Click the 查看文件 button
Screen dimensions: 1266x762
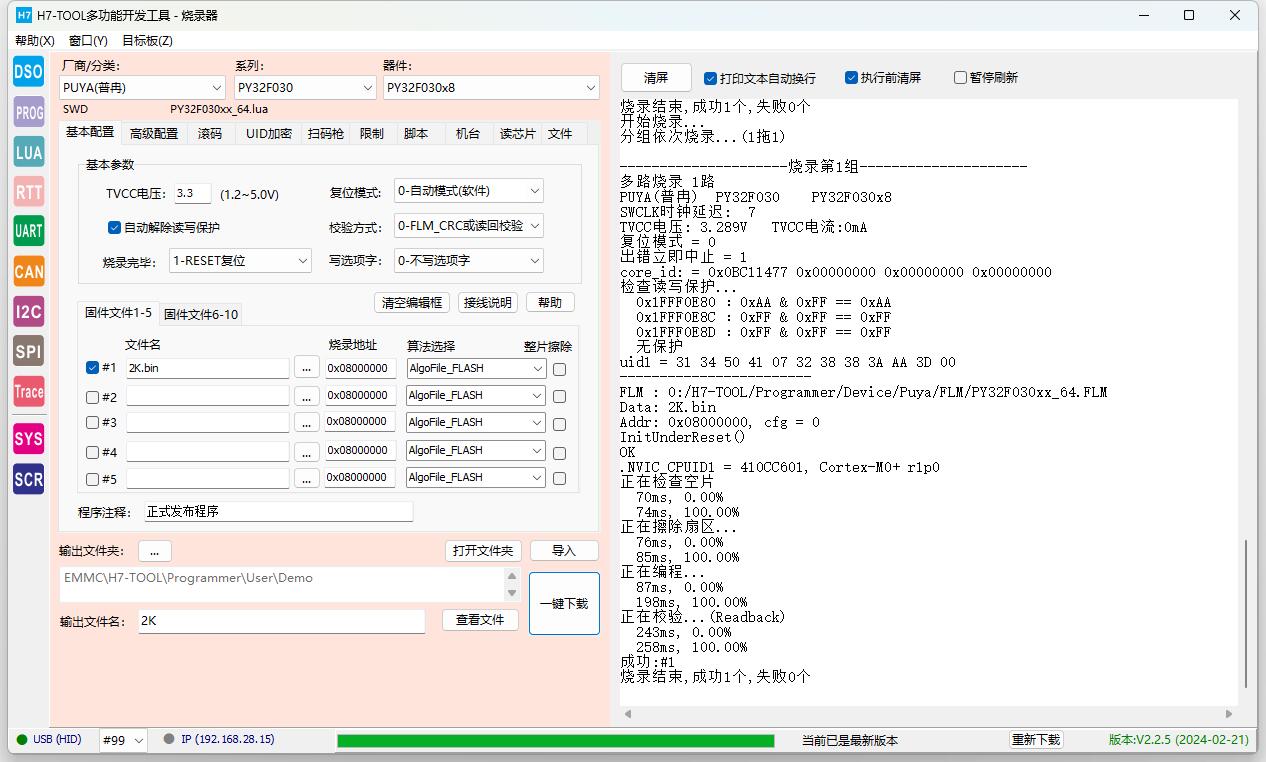pyautogui.click(x=480, y=620)
